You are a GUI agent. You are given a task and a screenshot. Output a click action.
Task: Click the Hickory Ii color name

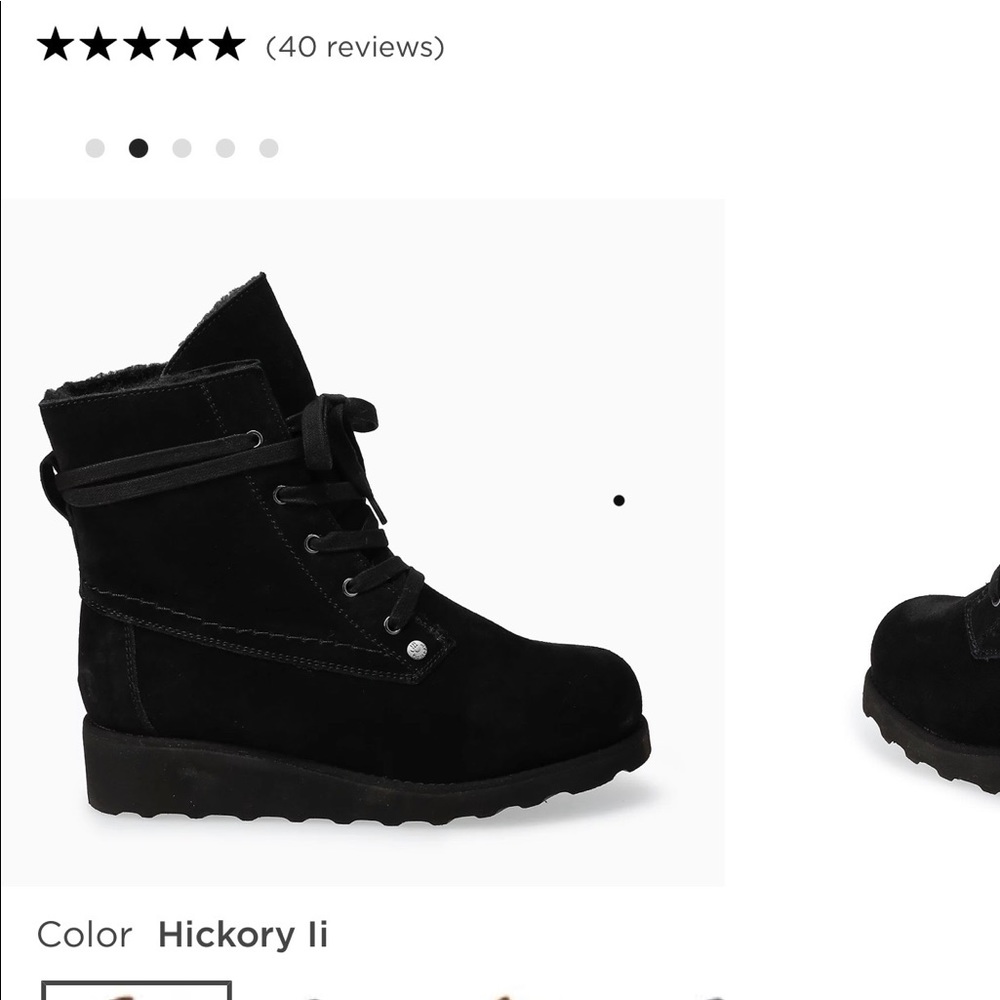[x=243, y=936]
